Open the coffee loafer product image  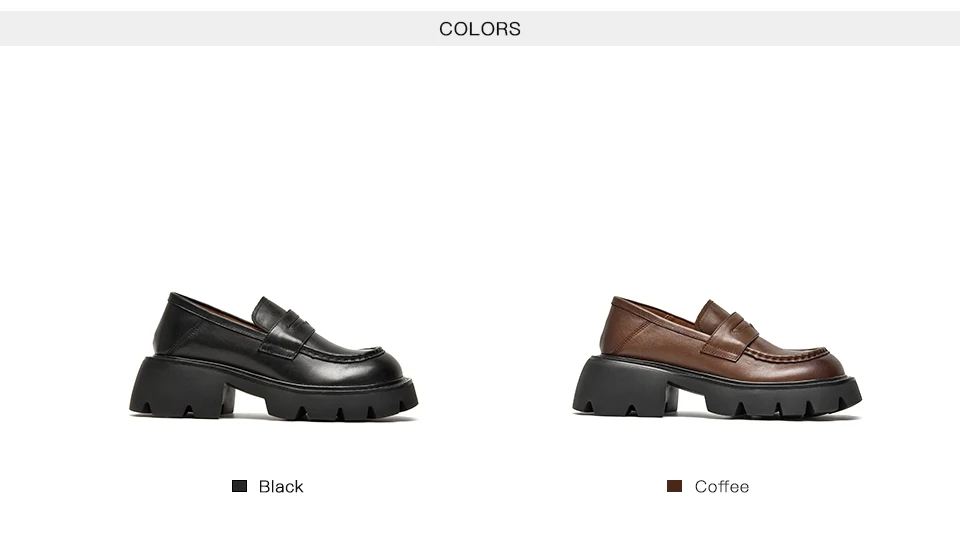point(717,358)
